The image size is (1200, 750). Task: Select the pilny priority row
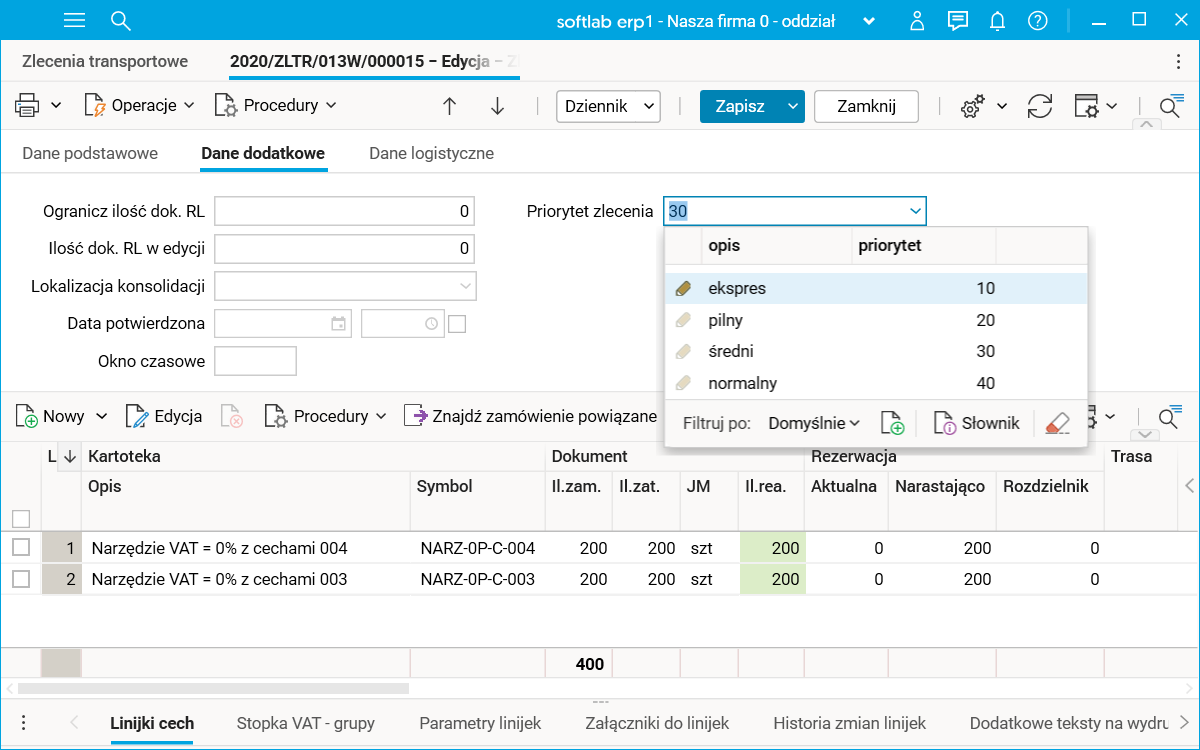click(x=876, y=320)
